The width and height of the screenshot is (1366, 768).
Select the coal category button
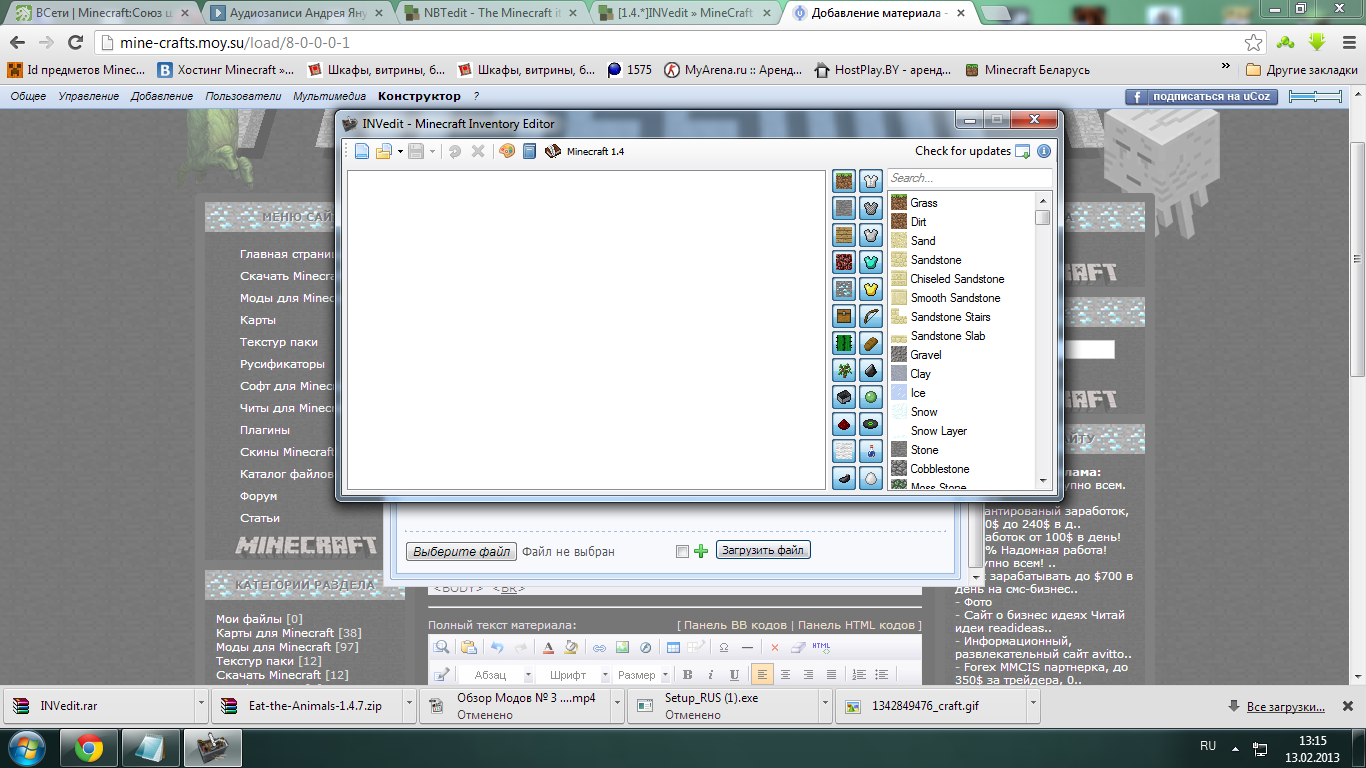(x=871, y=370)
